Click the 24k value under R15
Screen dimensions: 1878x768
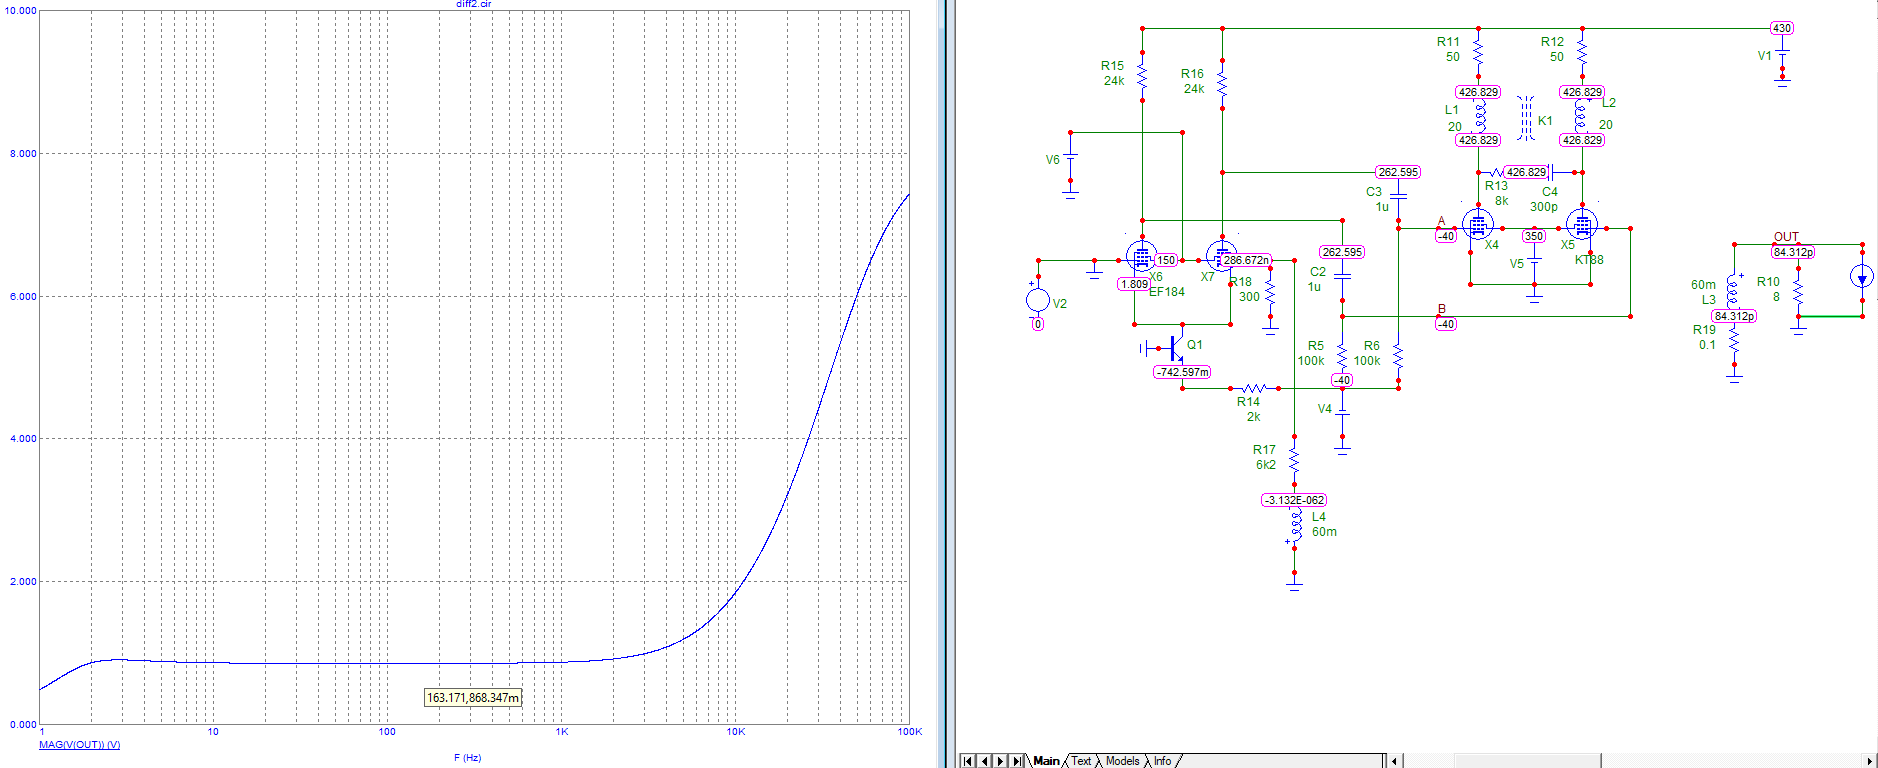[1114, 81]
